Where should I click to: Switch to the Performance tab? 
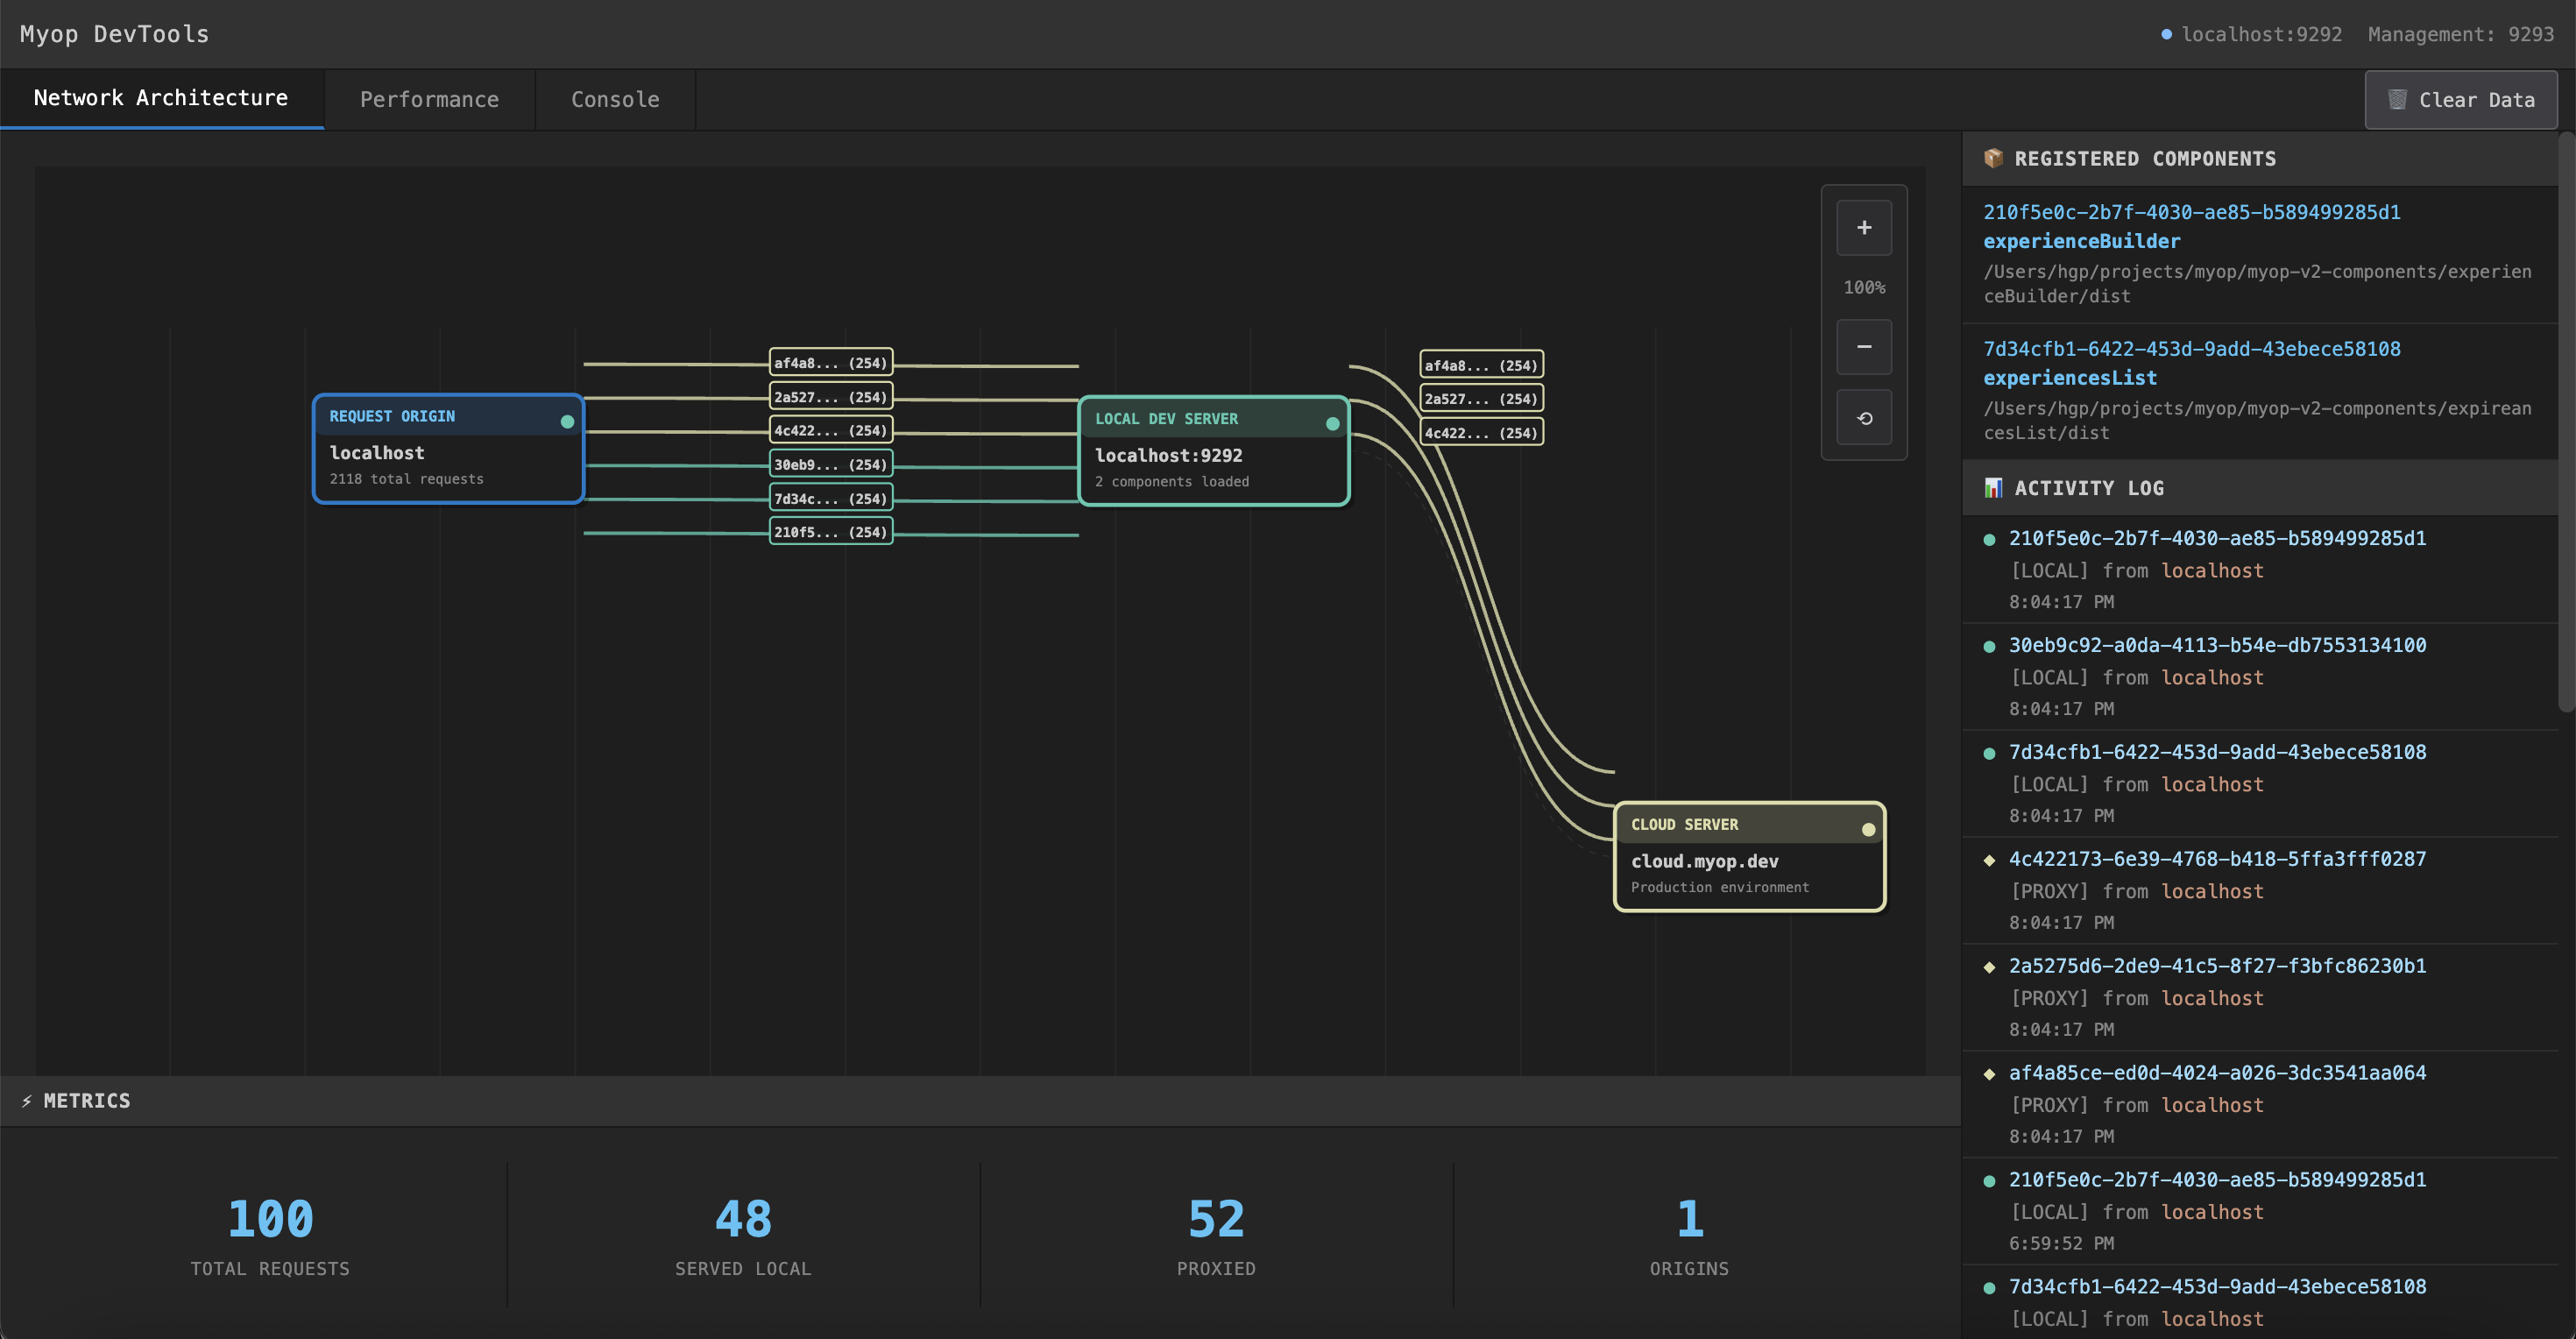point(429,99)
